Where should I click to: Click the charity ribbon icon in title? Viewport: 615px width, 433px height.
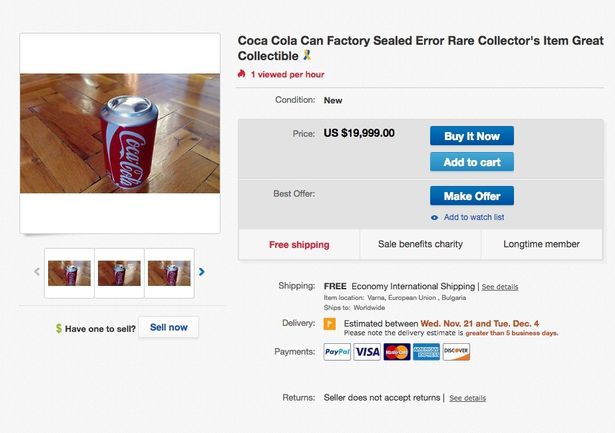pos(306,56)
